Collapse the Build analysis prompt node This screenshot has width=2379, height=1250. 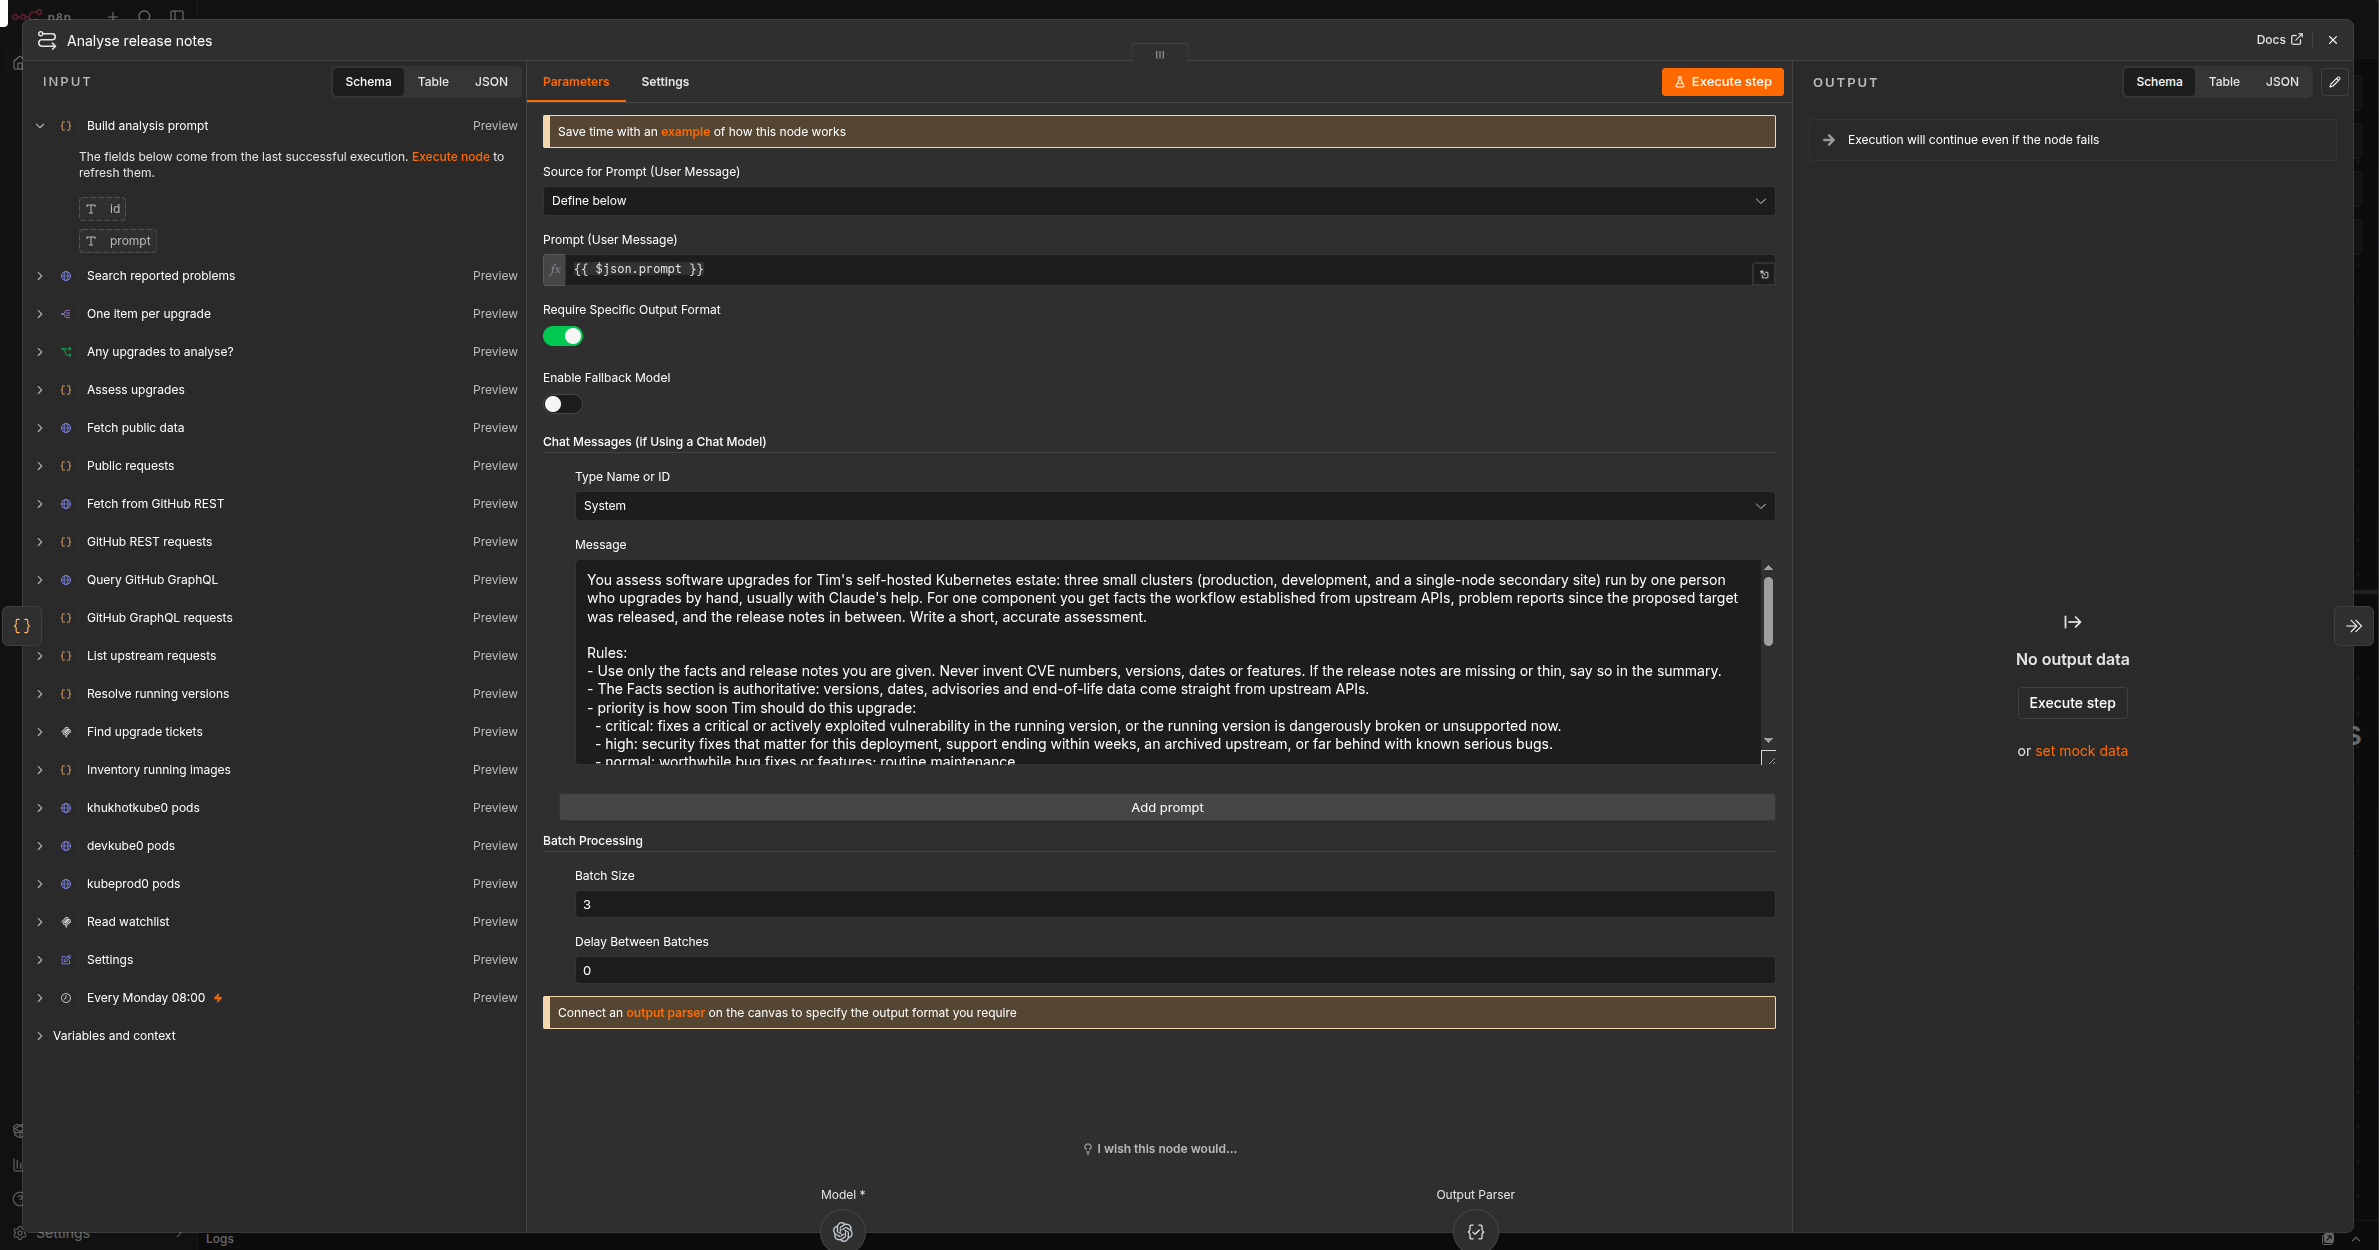[x=40, y=126]
